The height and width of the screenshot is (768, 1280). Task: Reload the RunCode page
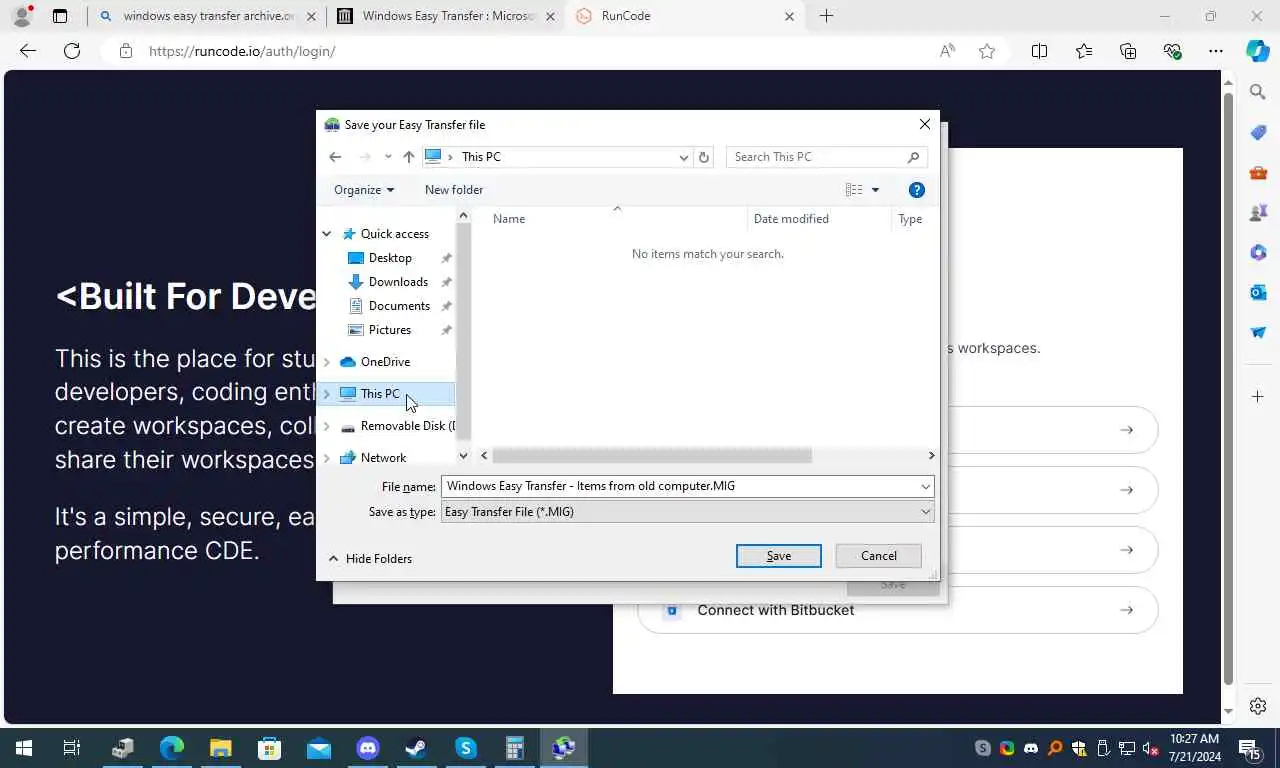(x=72, y=51)
